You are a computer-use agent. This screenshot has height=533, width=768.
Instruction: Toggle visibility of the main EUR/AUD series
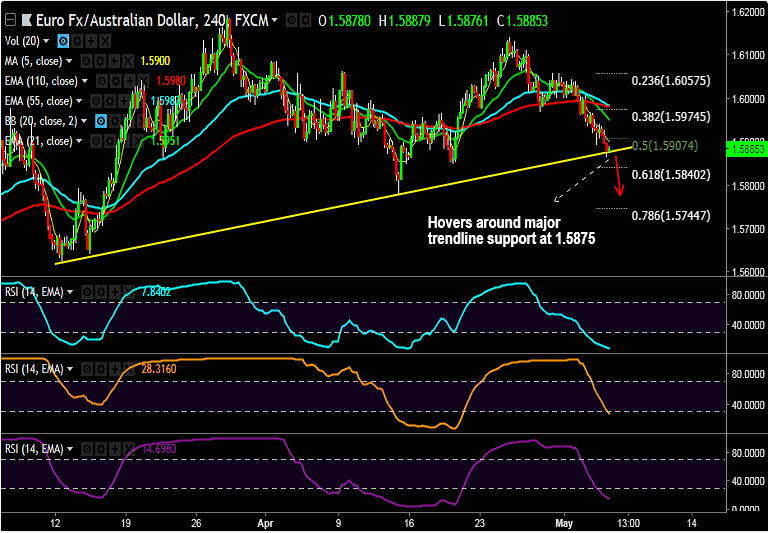click(291, 20)
